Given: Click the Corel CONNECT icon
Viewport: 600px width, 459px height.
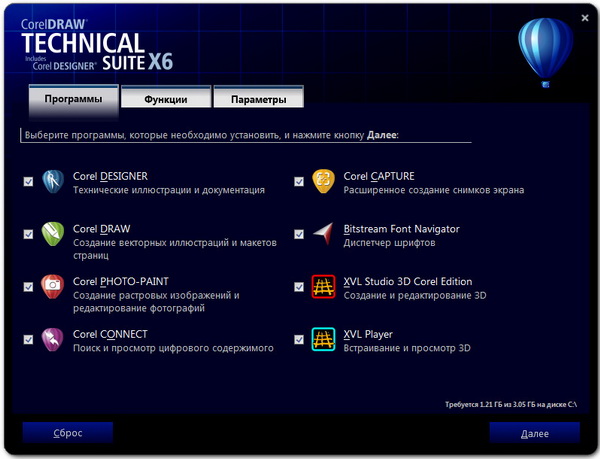Looking at the screenshot, I should tap(52, 340).
